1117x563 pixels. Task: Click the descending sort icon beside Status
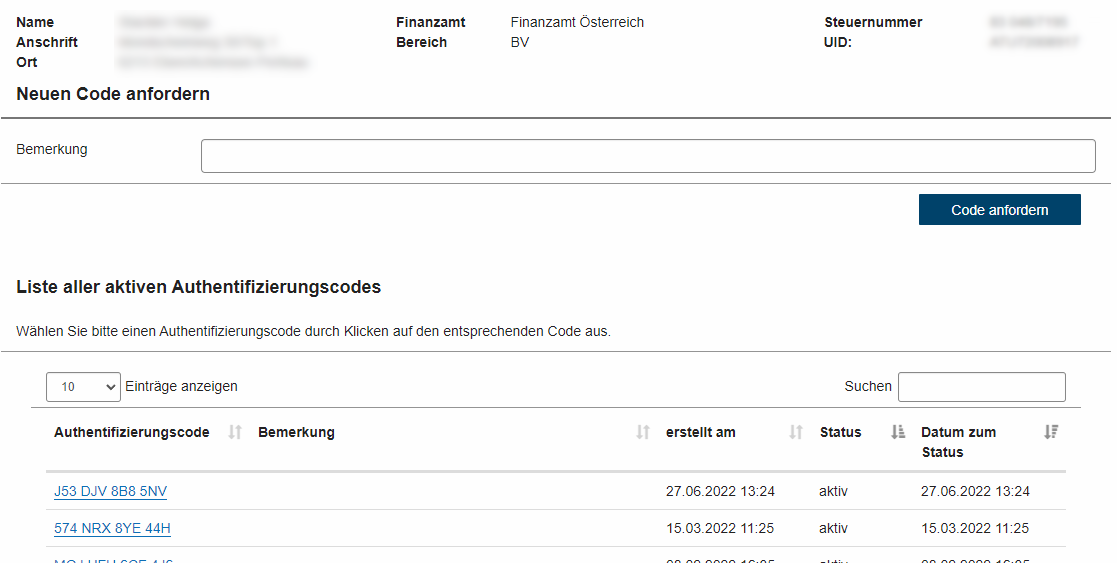[x=898, y=432]
